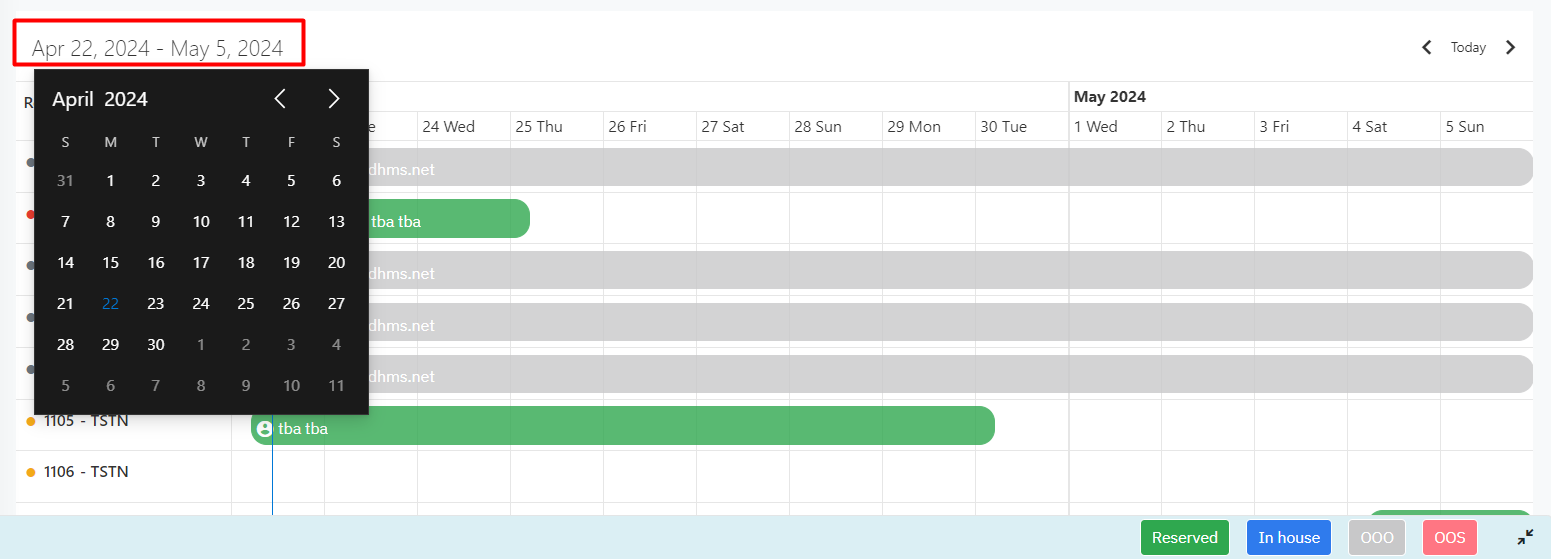
Task: Open the date range picker field
Action: 158,47
